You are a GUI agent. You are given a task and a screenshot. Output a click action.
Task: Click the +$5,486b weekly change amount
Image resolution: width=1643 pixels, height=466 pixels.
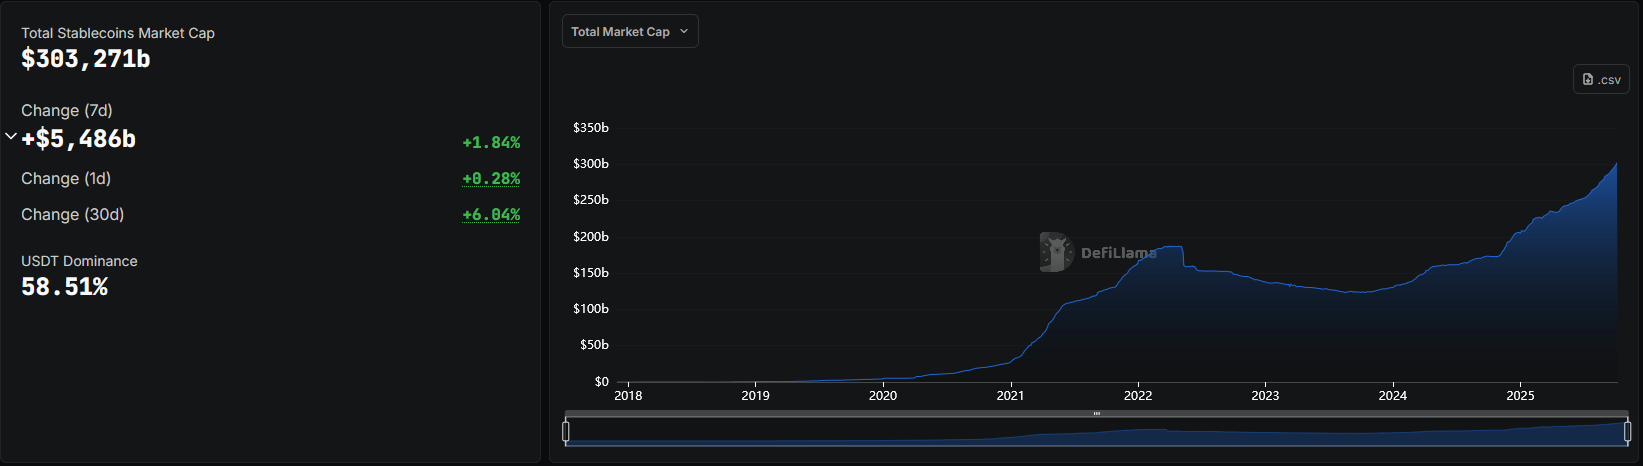point(79,139)
